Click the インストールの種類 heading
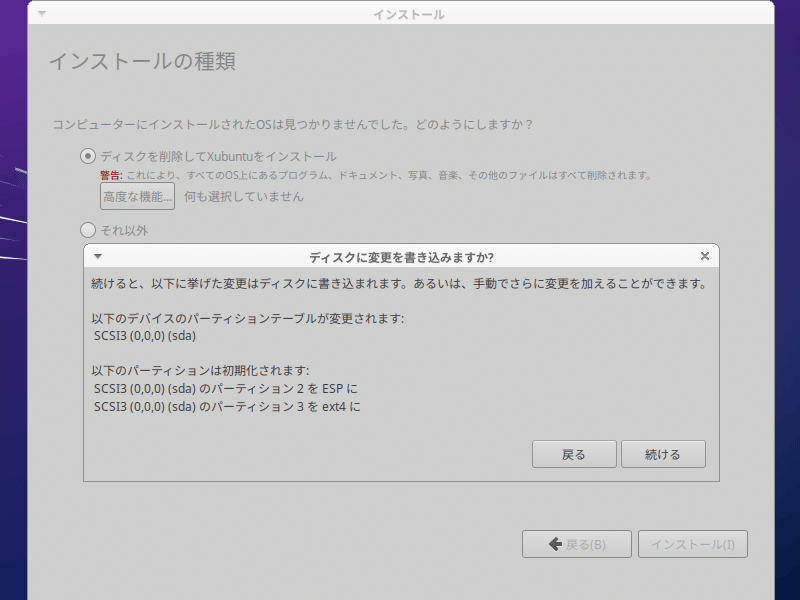The height and width of the screenshot is (600, 800). pyautogui.click(x=142, y=61)
